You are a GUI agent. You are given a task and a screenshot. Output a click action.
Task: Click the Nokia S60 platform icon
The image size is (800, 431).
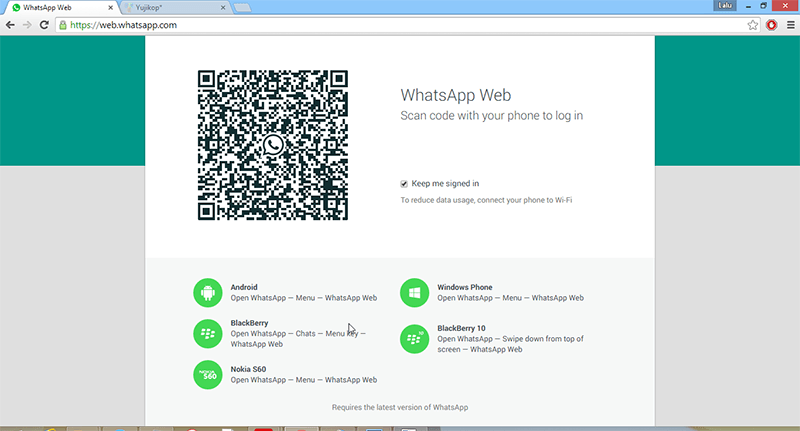coord(208,375)
